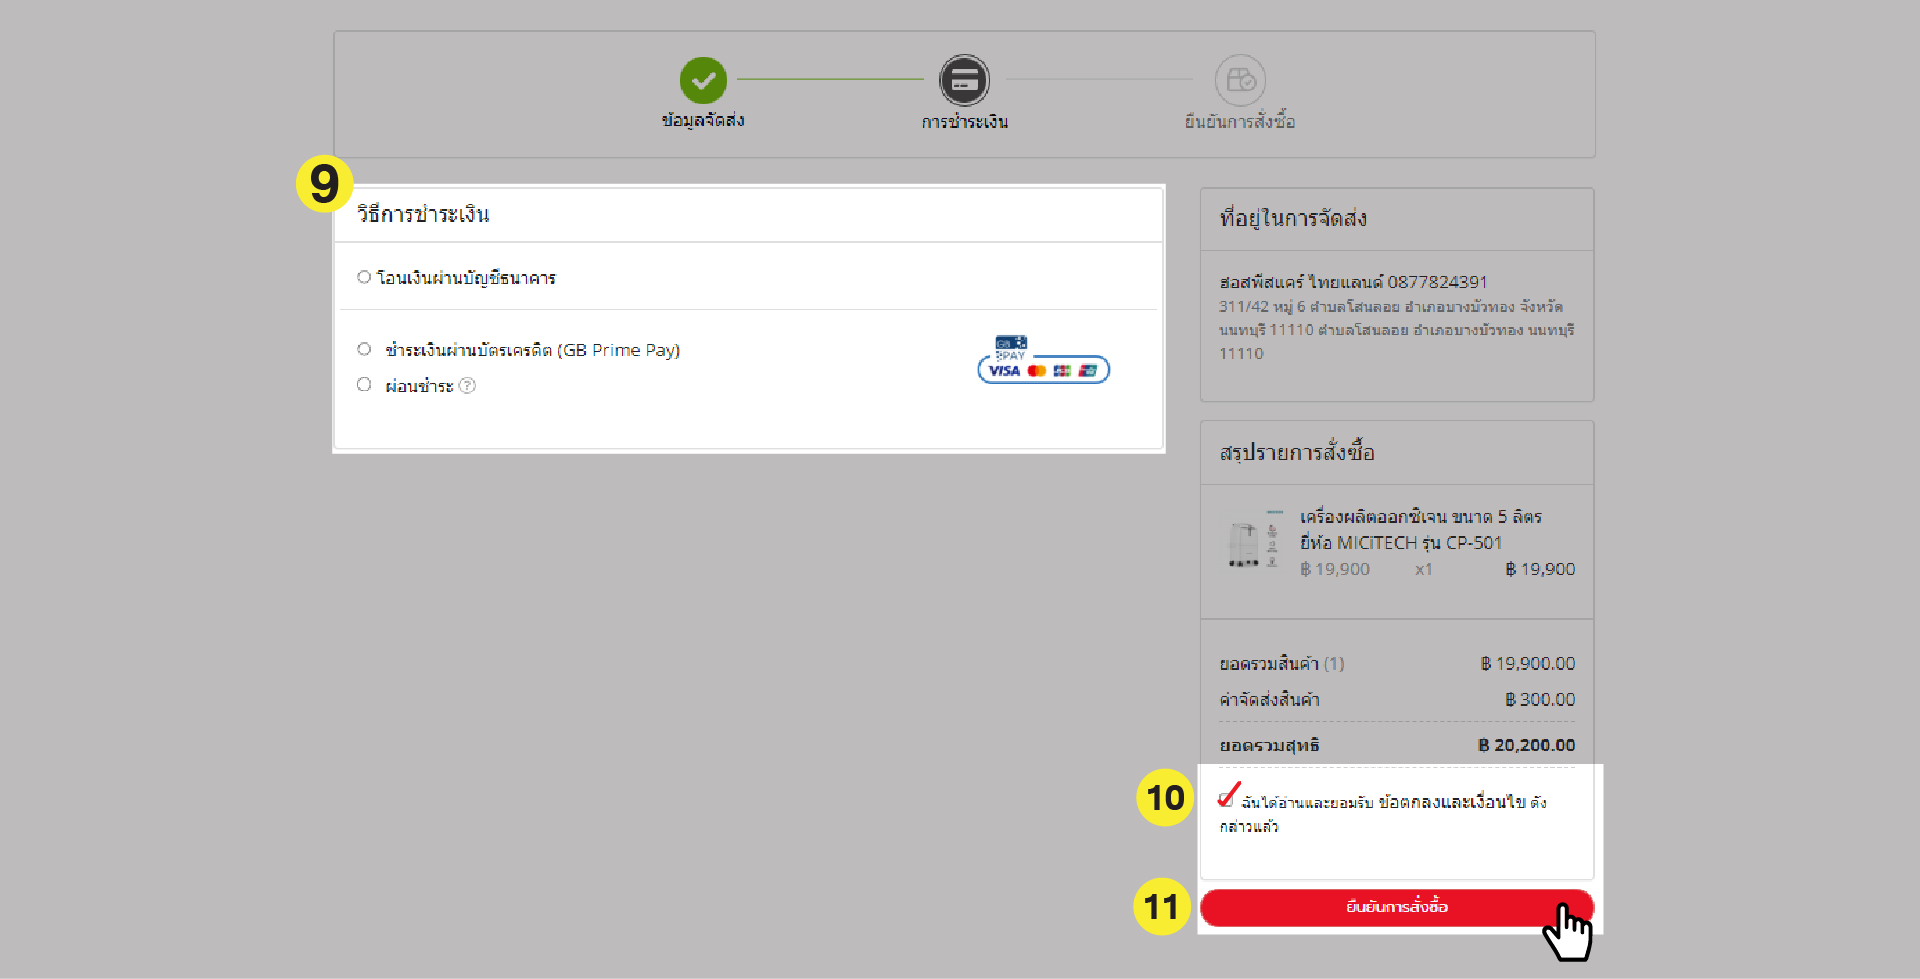Select โอนเงินผ่านบัญชีธนาคาร bank transfer option
The height and width of the screenshot is (979, 1920).
click(364, 277)
